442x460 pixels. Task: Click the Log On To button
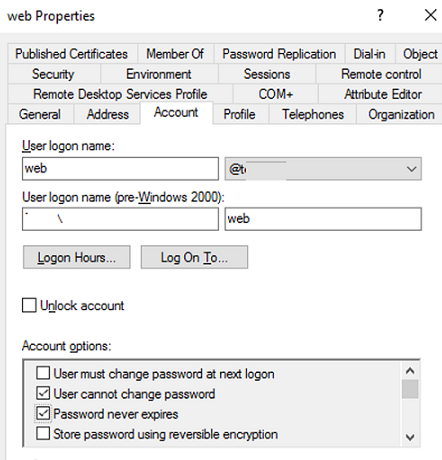[194, 257]
